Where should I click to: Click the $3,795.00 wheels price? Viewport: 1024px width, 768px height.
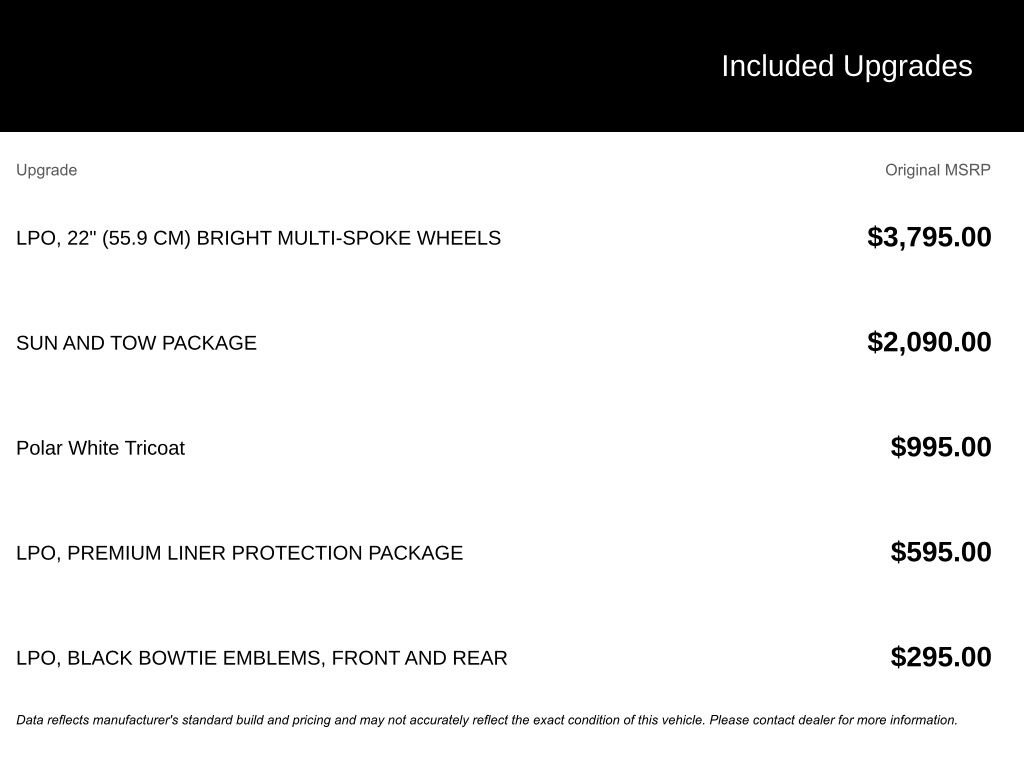click(x=929, y=237)
